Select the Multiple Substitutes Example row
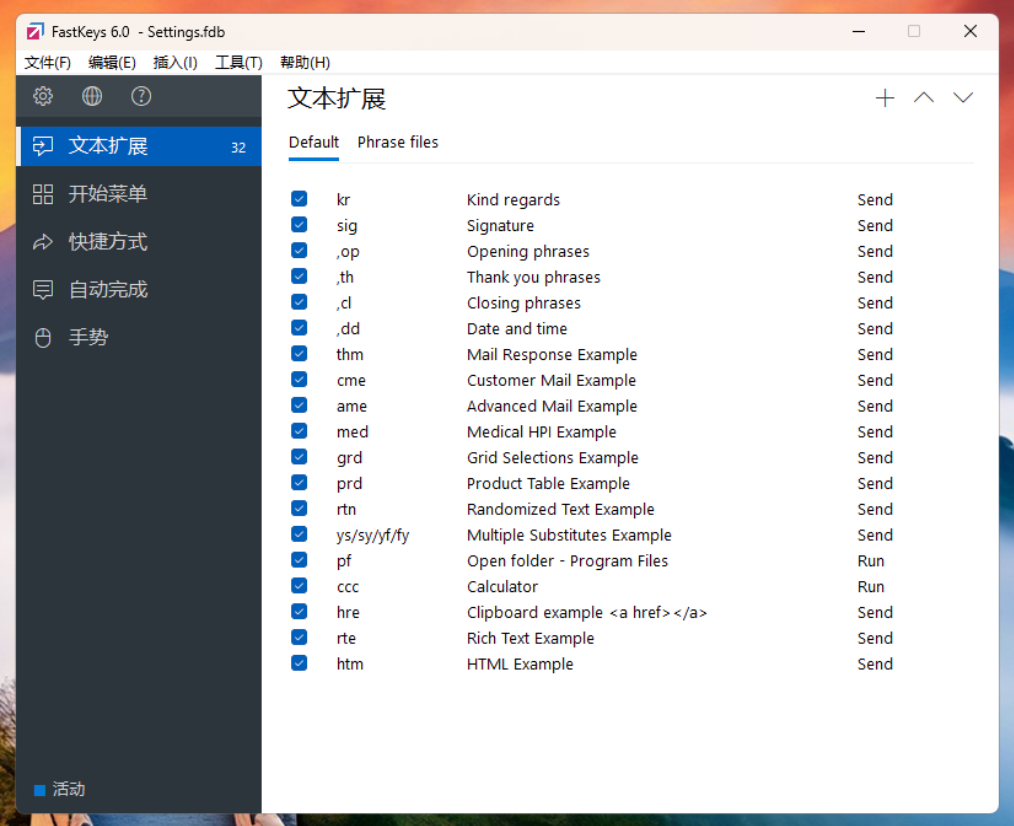 631,536
